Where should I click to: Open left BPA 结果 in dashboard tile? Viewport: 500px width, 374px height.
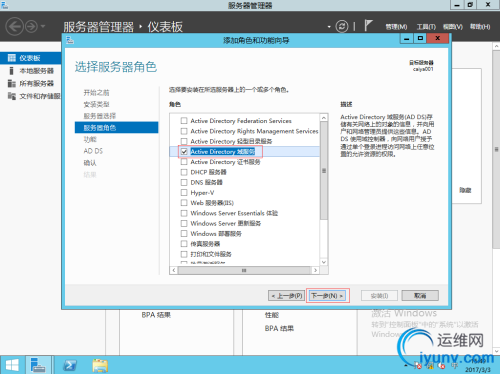coord(156,315)
